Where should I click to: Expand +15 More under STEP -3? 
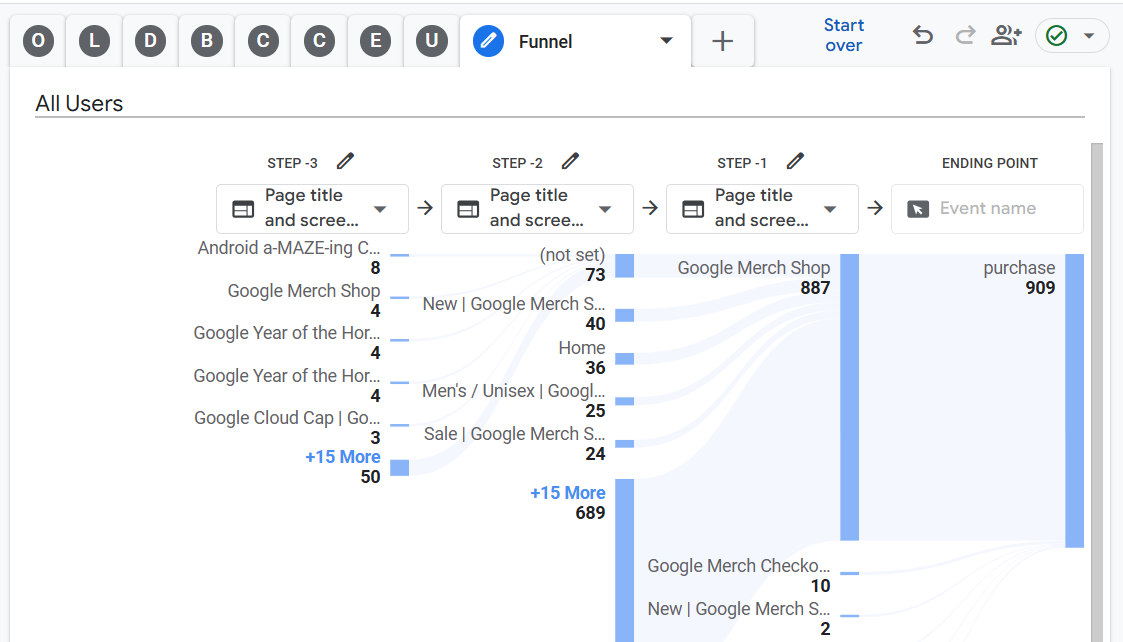(342, 457)
